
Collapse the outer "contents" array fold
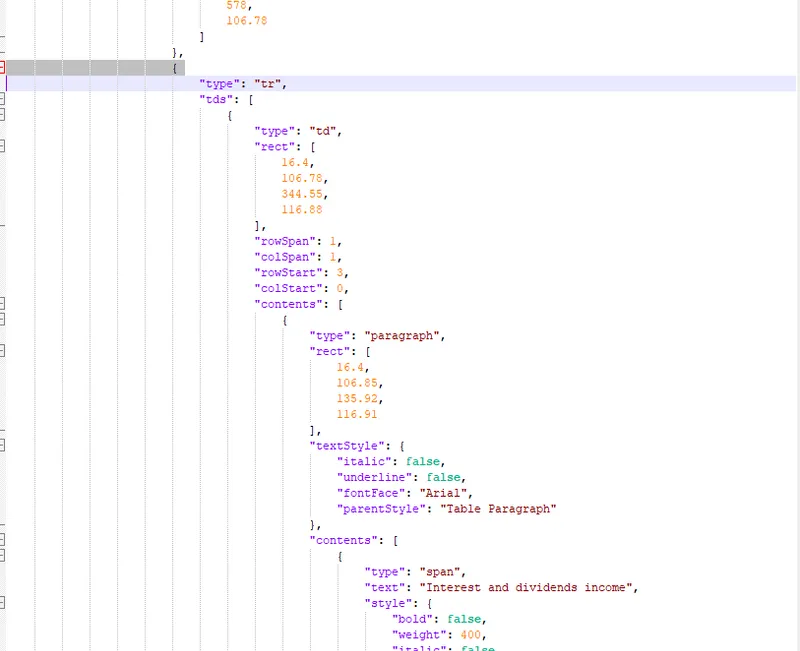[4, 304]
